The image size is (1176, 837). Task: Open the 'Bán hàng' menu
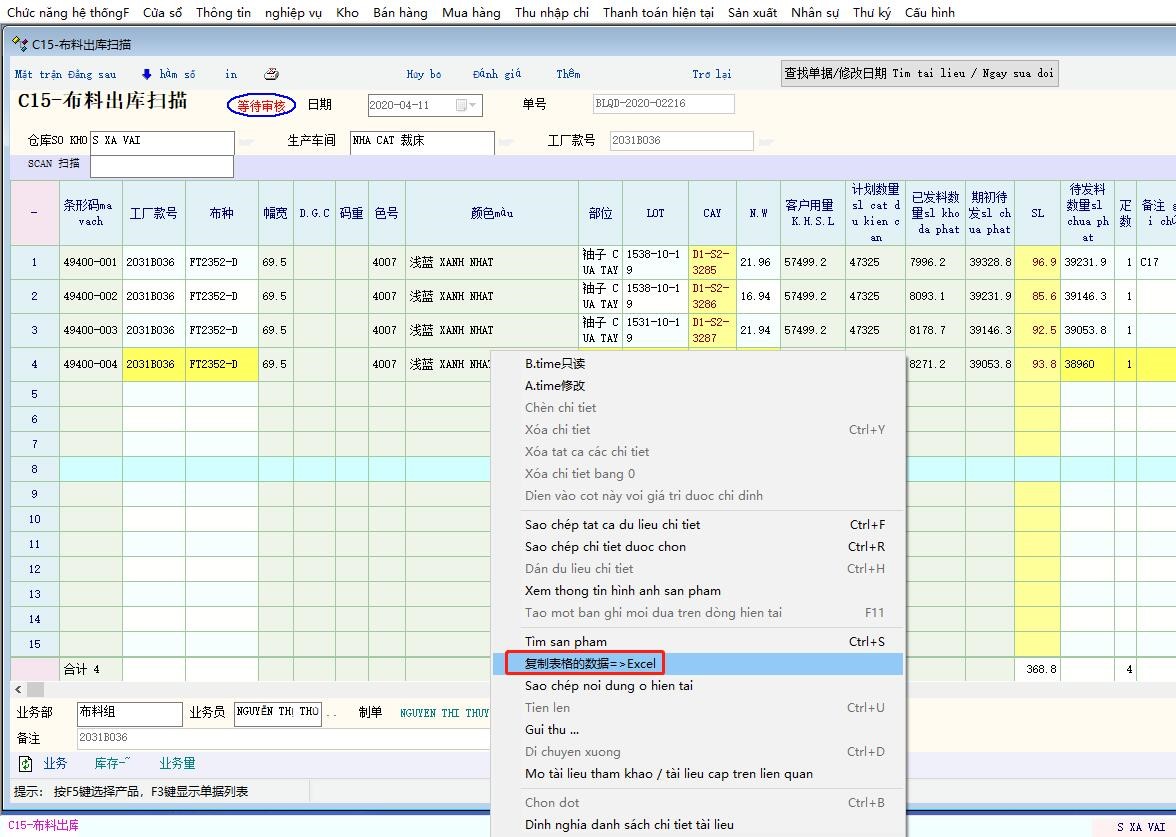[x=400, y=13]
